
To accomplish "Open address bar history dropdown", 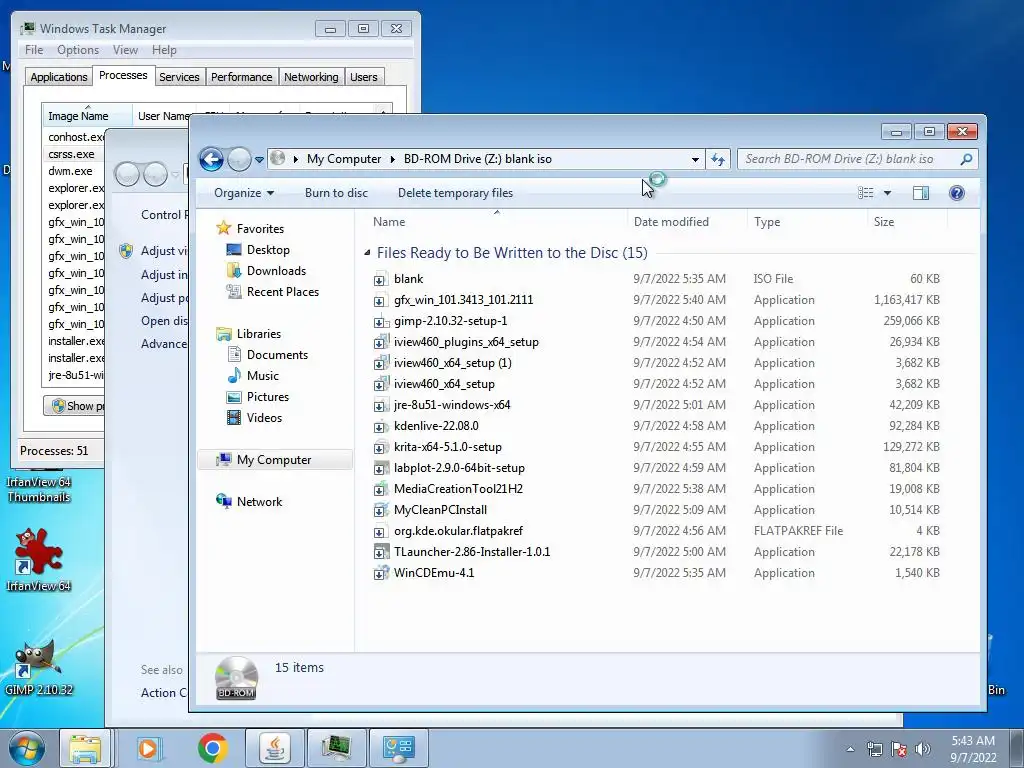I will pyautogui.click(x=696, y=159).
